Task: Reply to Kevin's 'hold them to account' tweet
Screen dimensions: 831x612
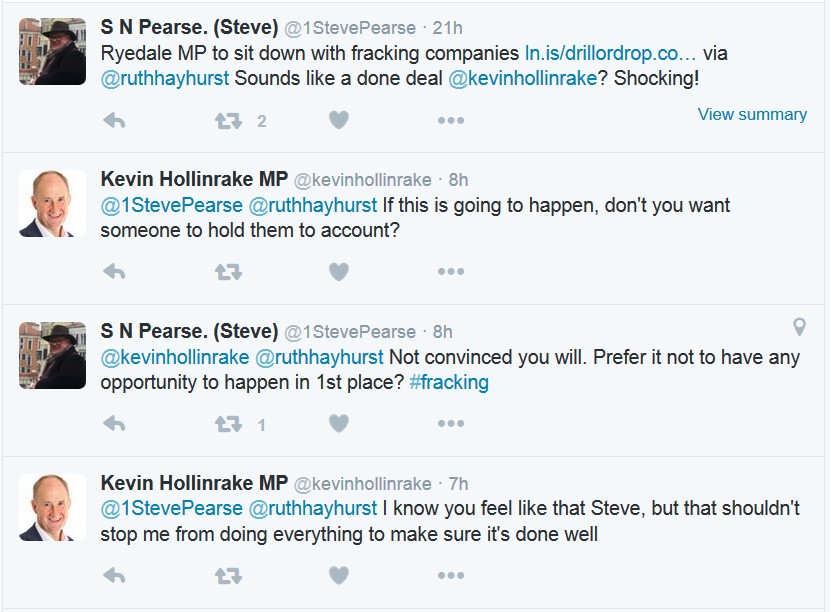Action: click(114, 272)
